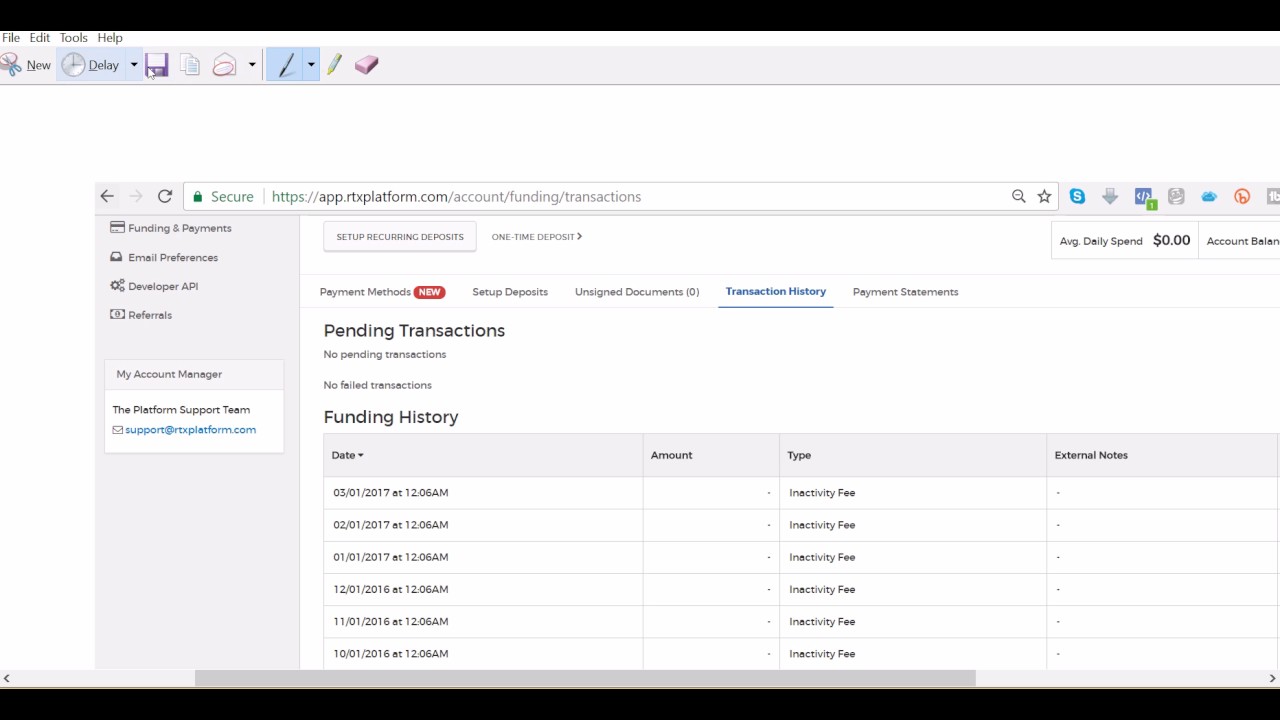Open the Tools menu
The width and height of the screenshot is (1280, 720).
tap(73, 38)
